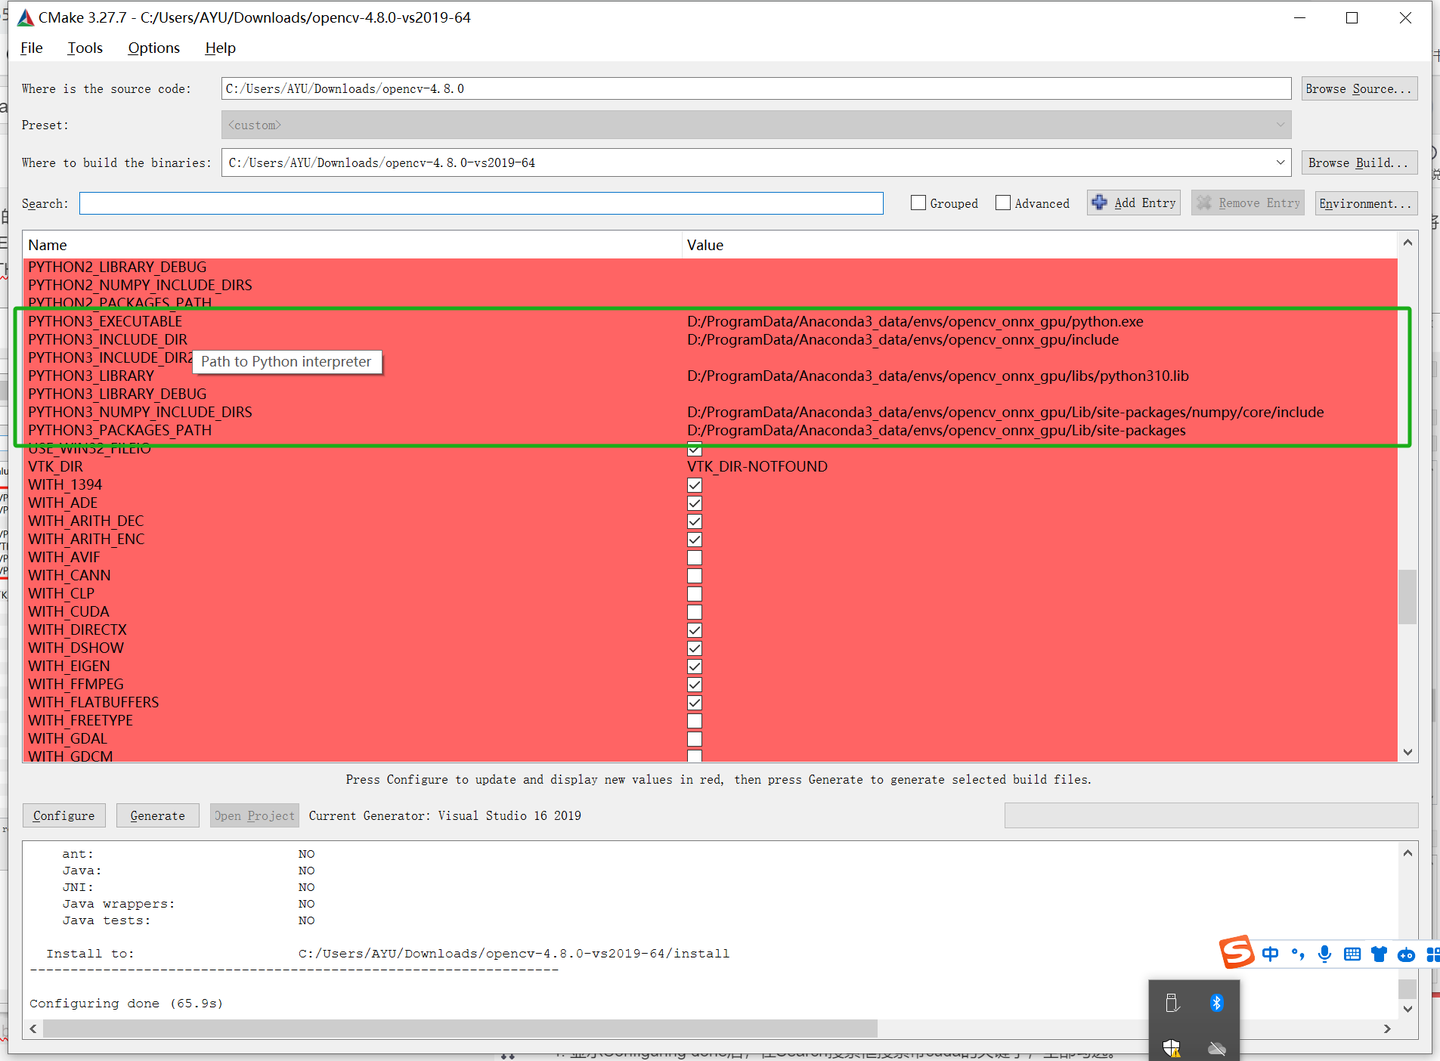The width and height of the screenshot is (1440, 1061).
Task: Click the OneDrive cloud icon in the tray
Action: 1217,1048
